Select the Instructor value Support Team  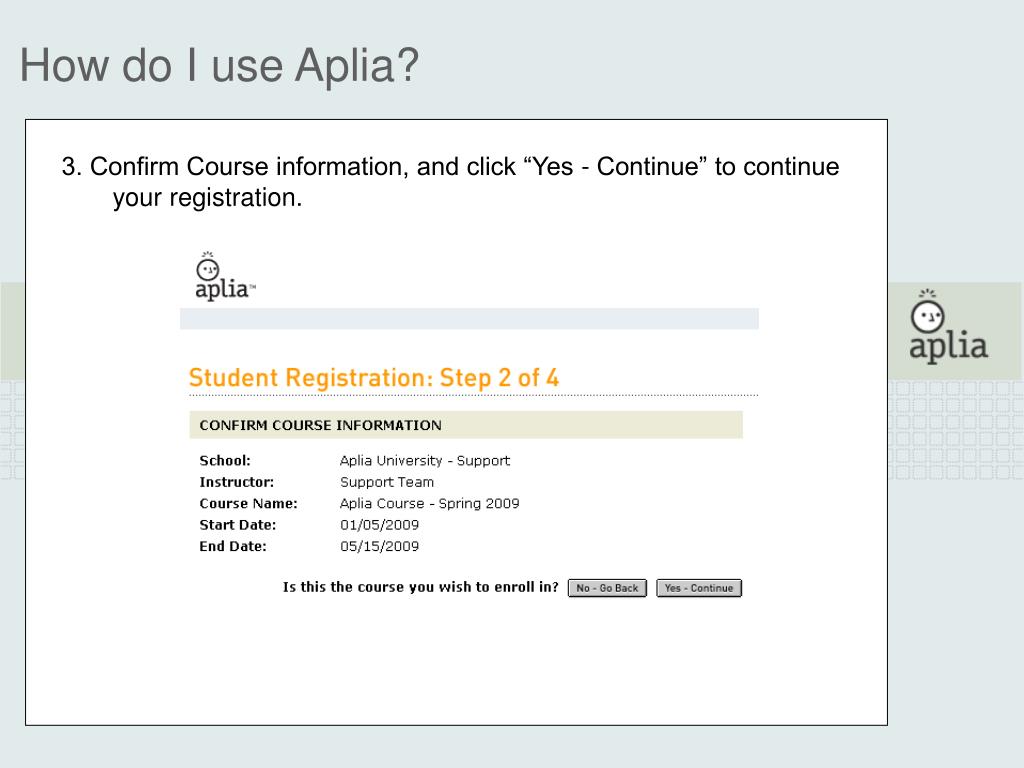tap(387, 482)
